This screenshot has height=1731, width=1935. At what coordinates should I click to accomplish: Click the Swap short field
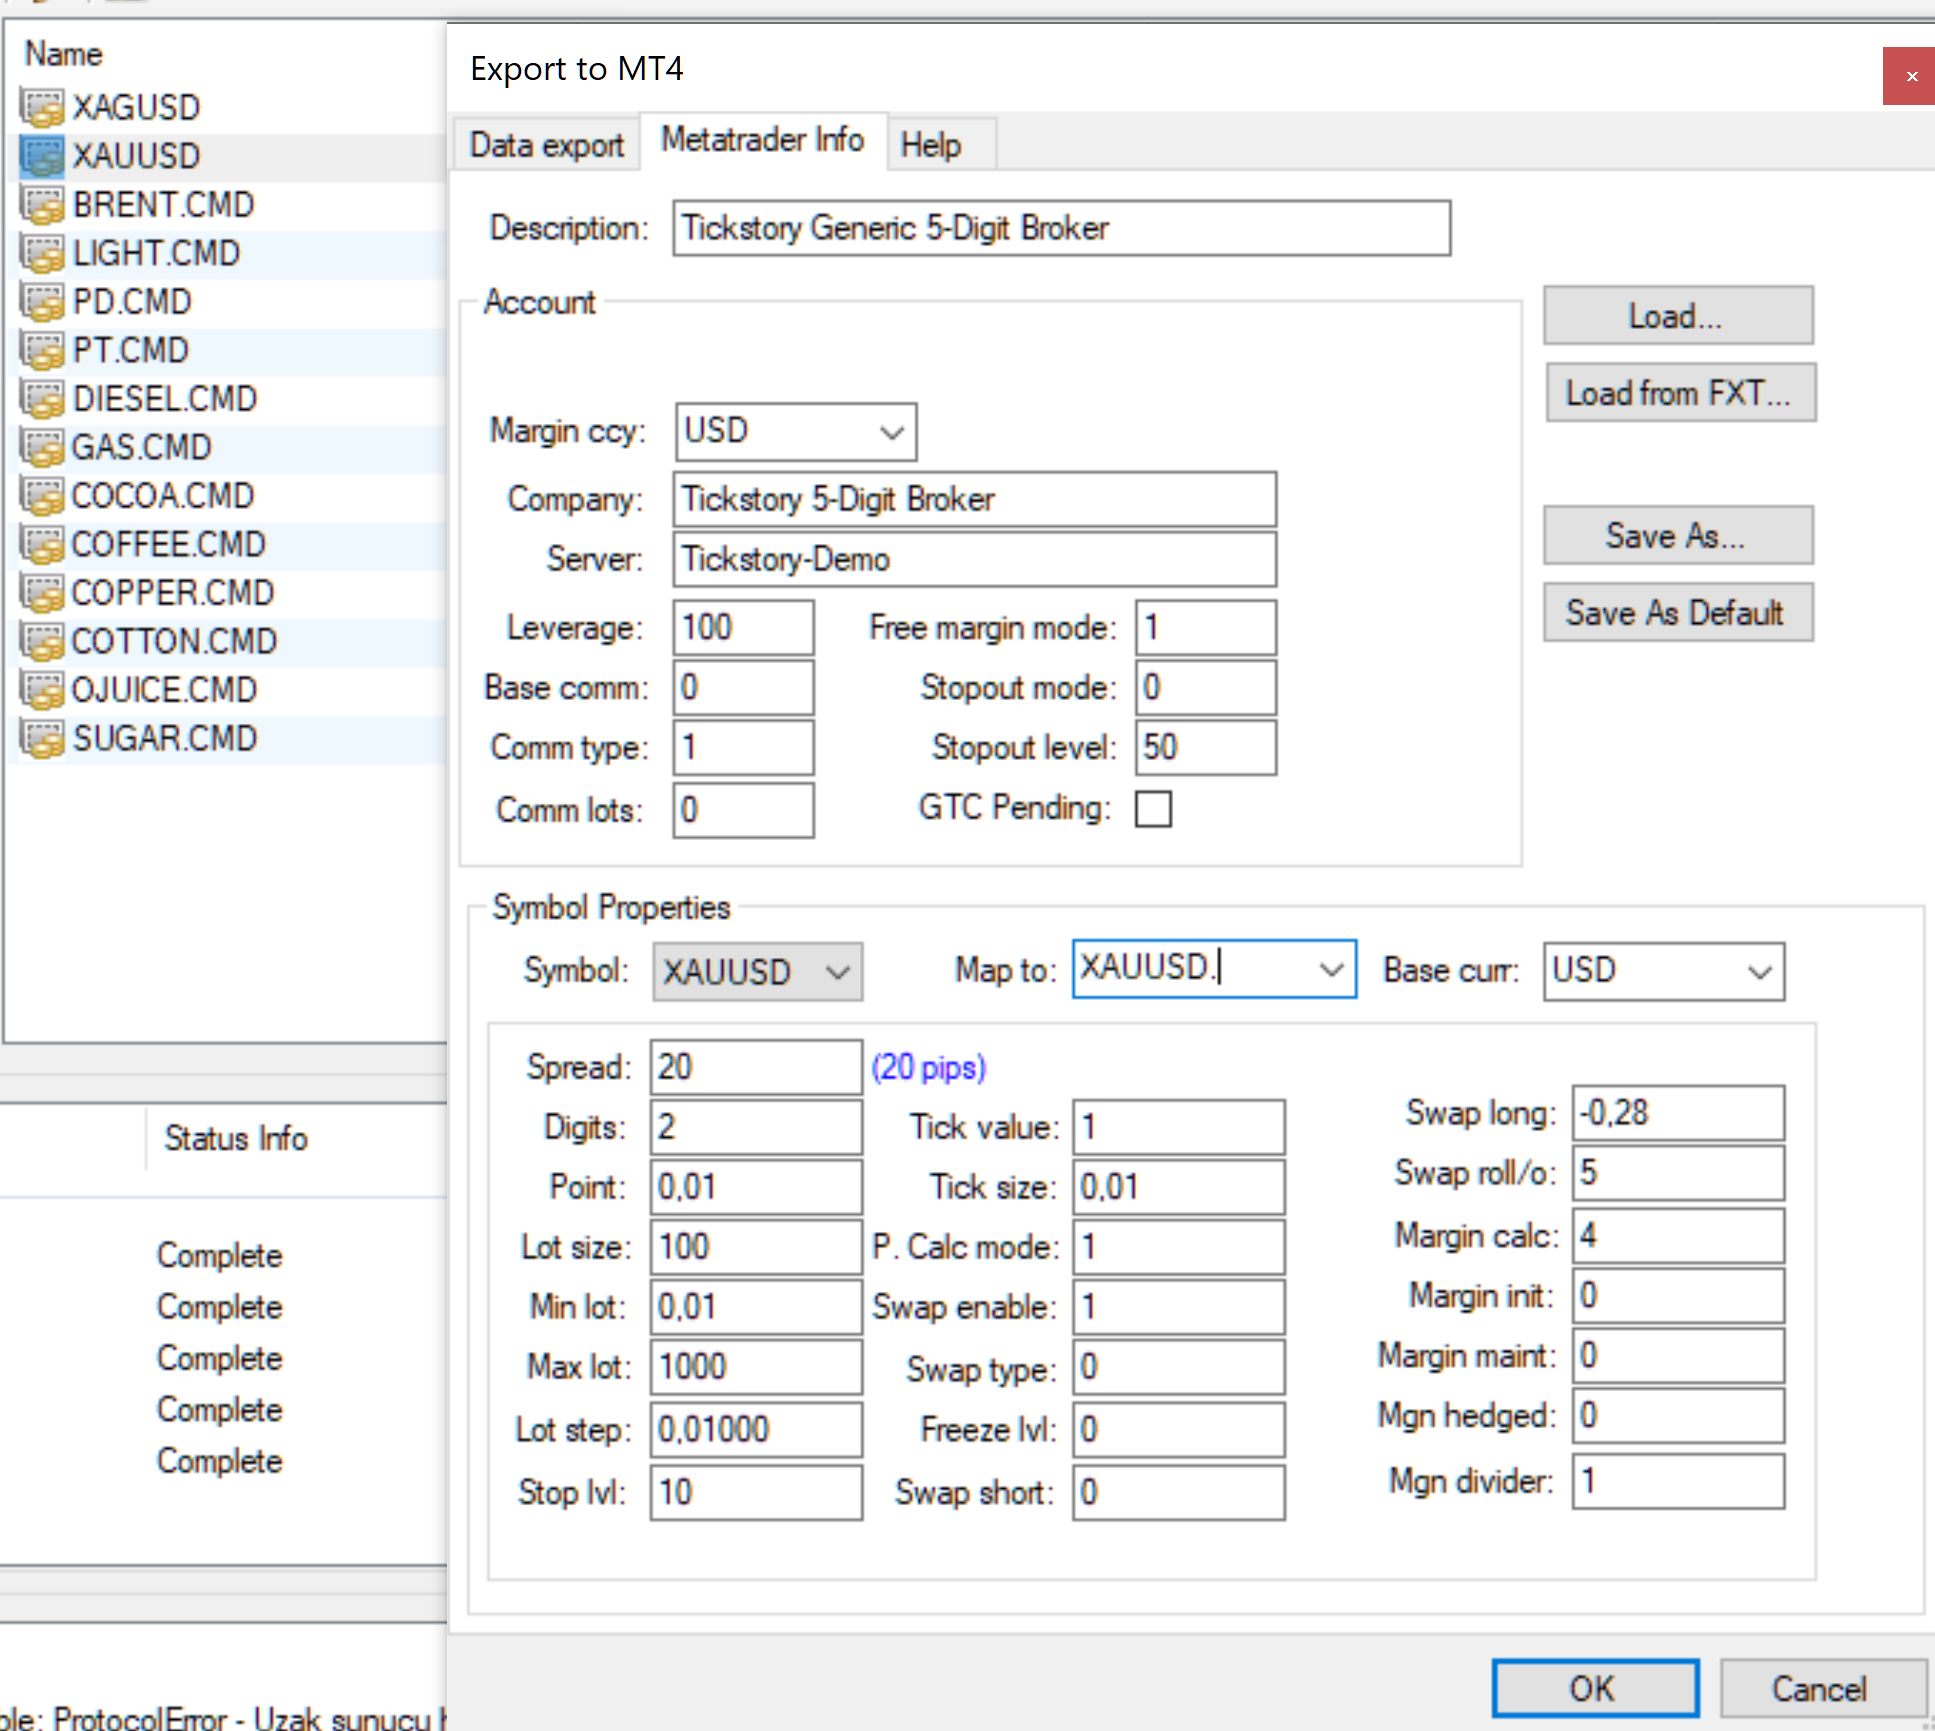1179,1493
